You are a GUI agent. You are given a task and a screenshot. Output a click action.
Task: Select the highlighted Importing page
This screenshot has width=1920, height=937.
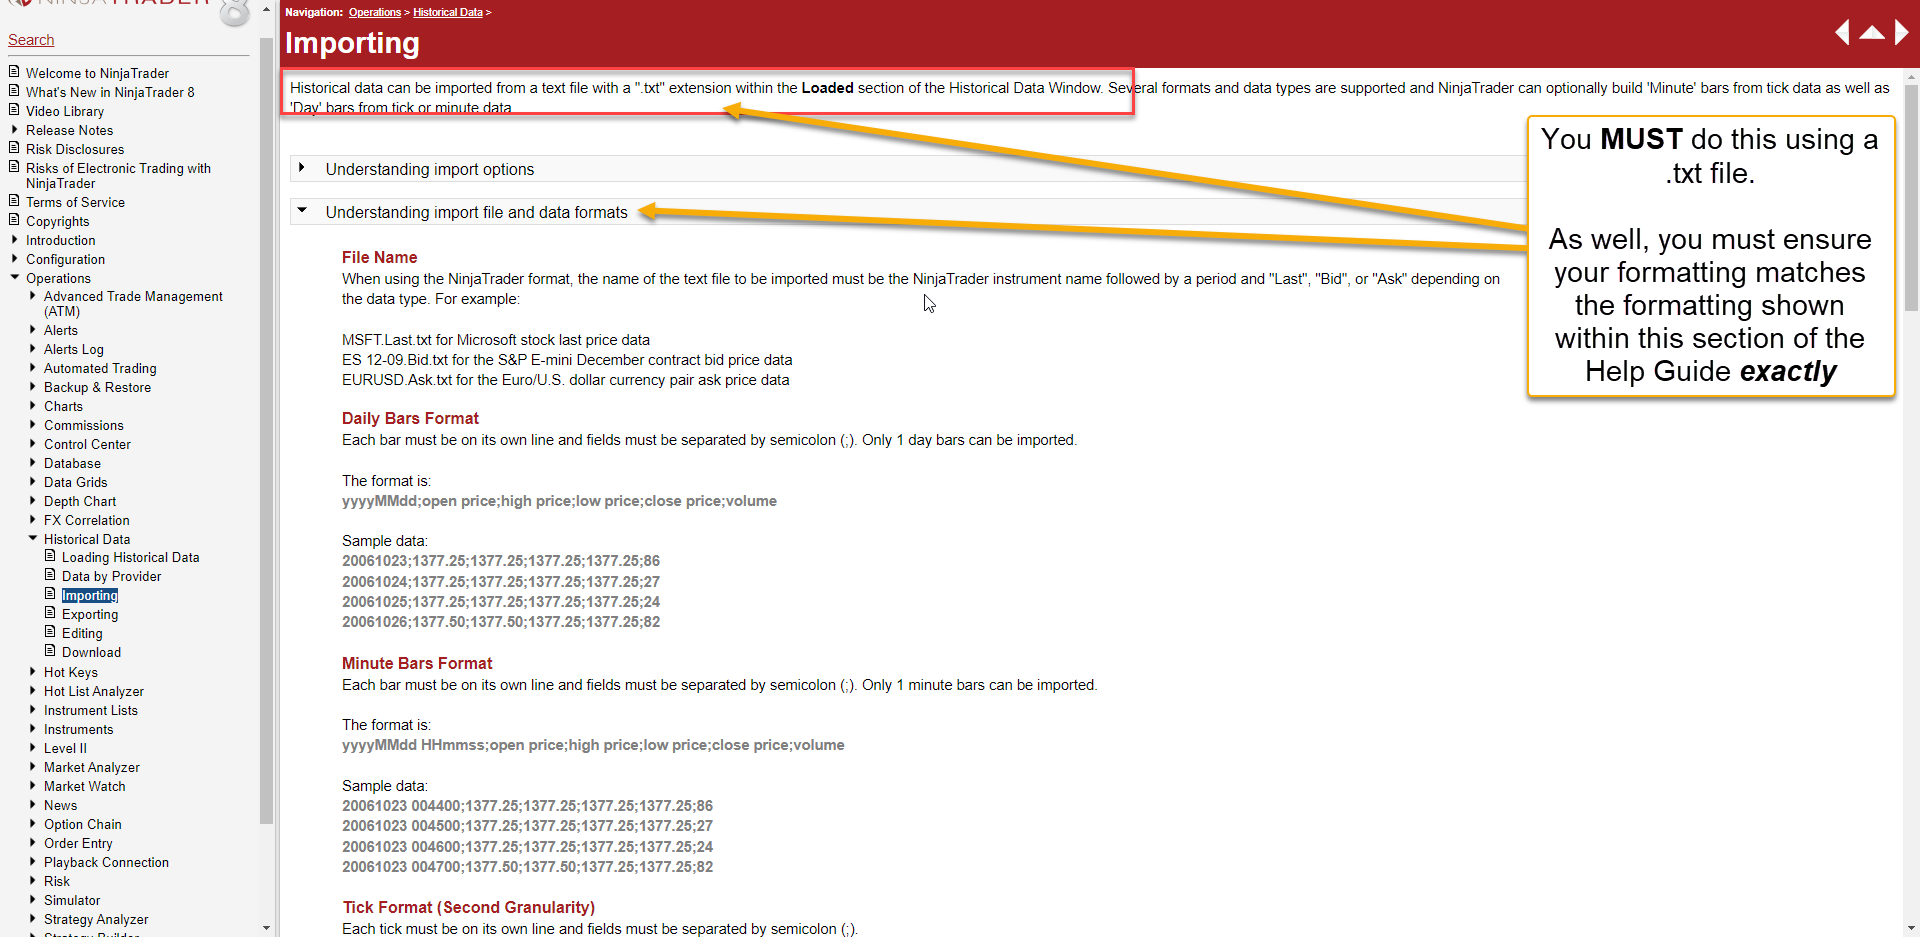click(x=90, y=595)
